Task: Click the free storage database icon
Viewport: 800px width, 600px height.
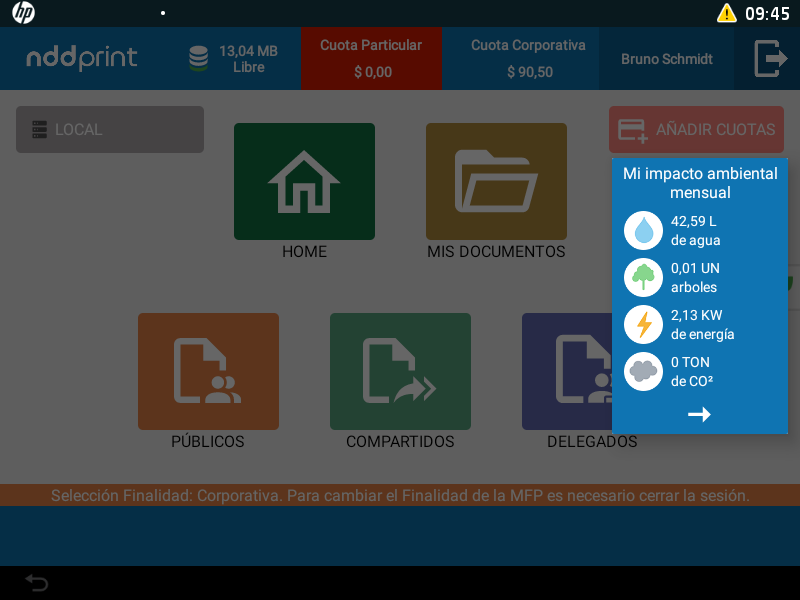Action: (x=199, y=58)
